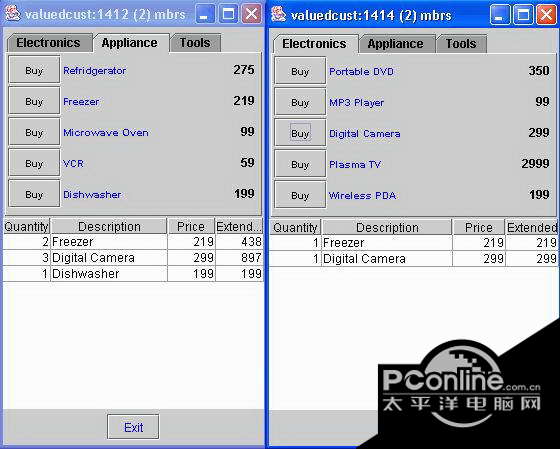This screenshot has height=449, width=560.
Task: Select Freezer row in 1412 cart table
Action: click(x=133, y=242)
